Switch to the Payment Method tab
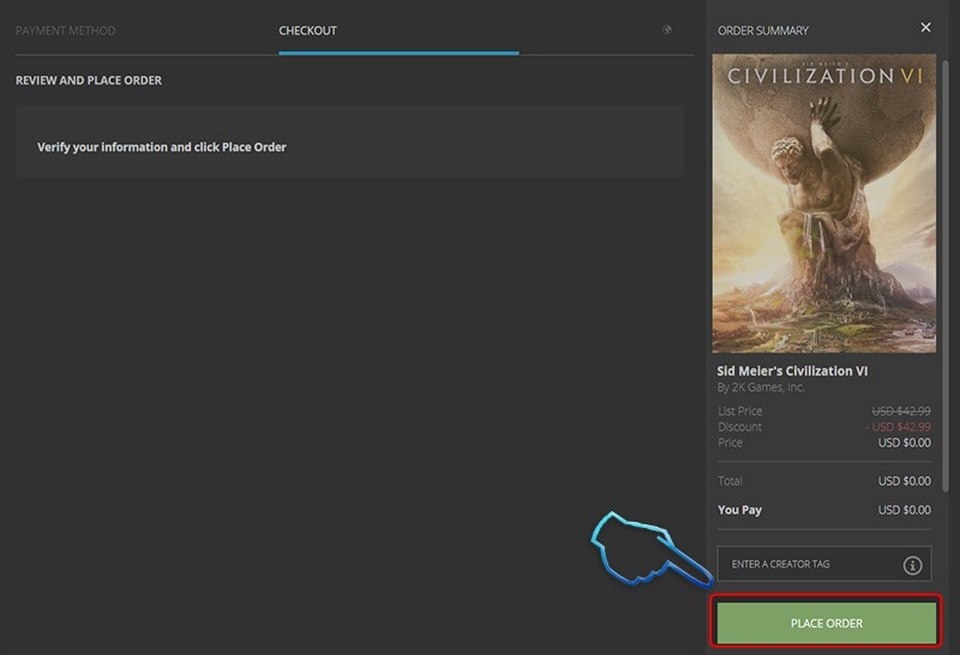Image resolution: width=960 pixels, height=655 pixels. tap(66, 31)
